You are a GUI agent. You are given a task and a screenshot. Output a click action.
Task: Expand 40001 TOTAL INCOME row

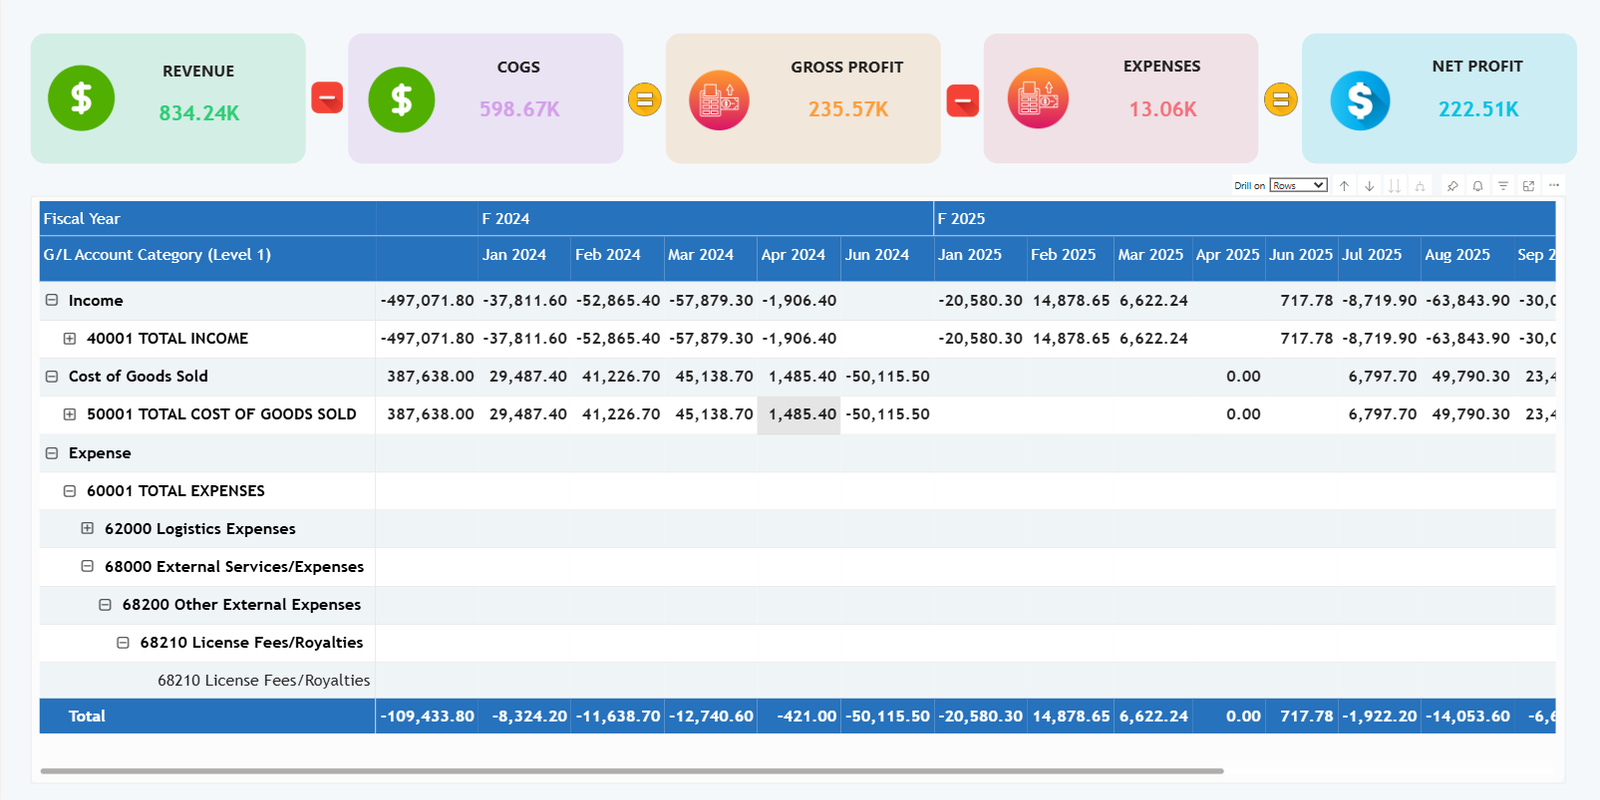70,339
